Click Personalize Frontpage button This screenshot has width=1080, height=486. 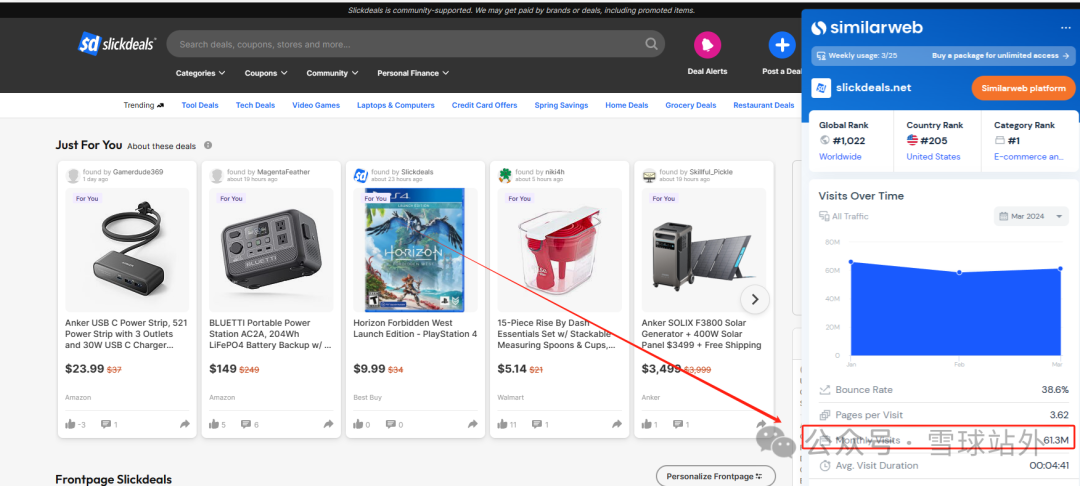(715, 476)
